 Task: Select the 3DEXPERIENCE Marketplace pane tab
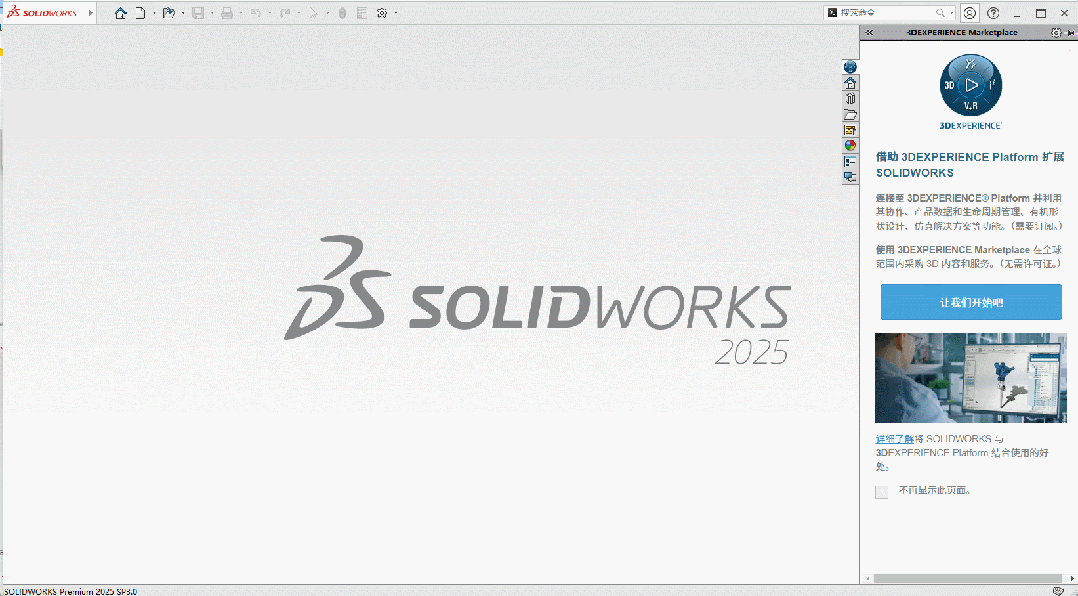[x=850, y=67]
